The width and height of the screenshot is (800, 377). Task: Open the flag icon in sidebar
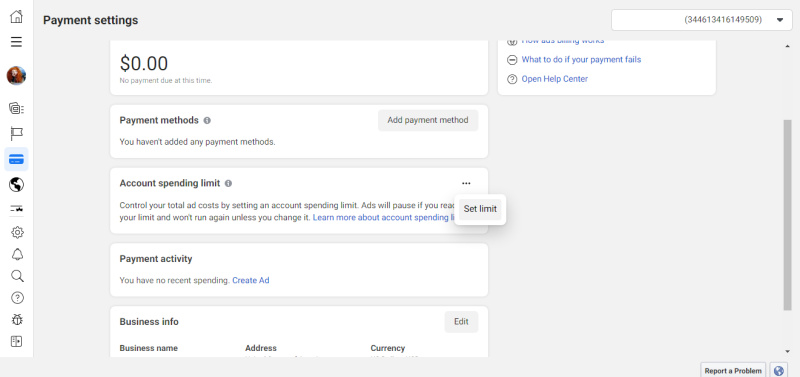point(16,134)
